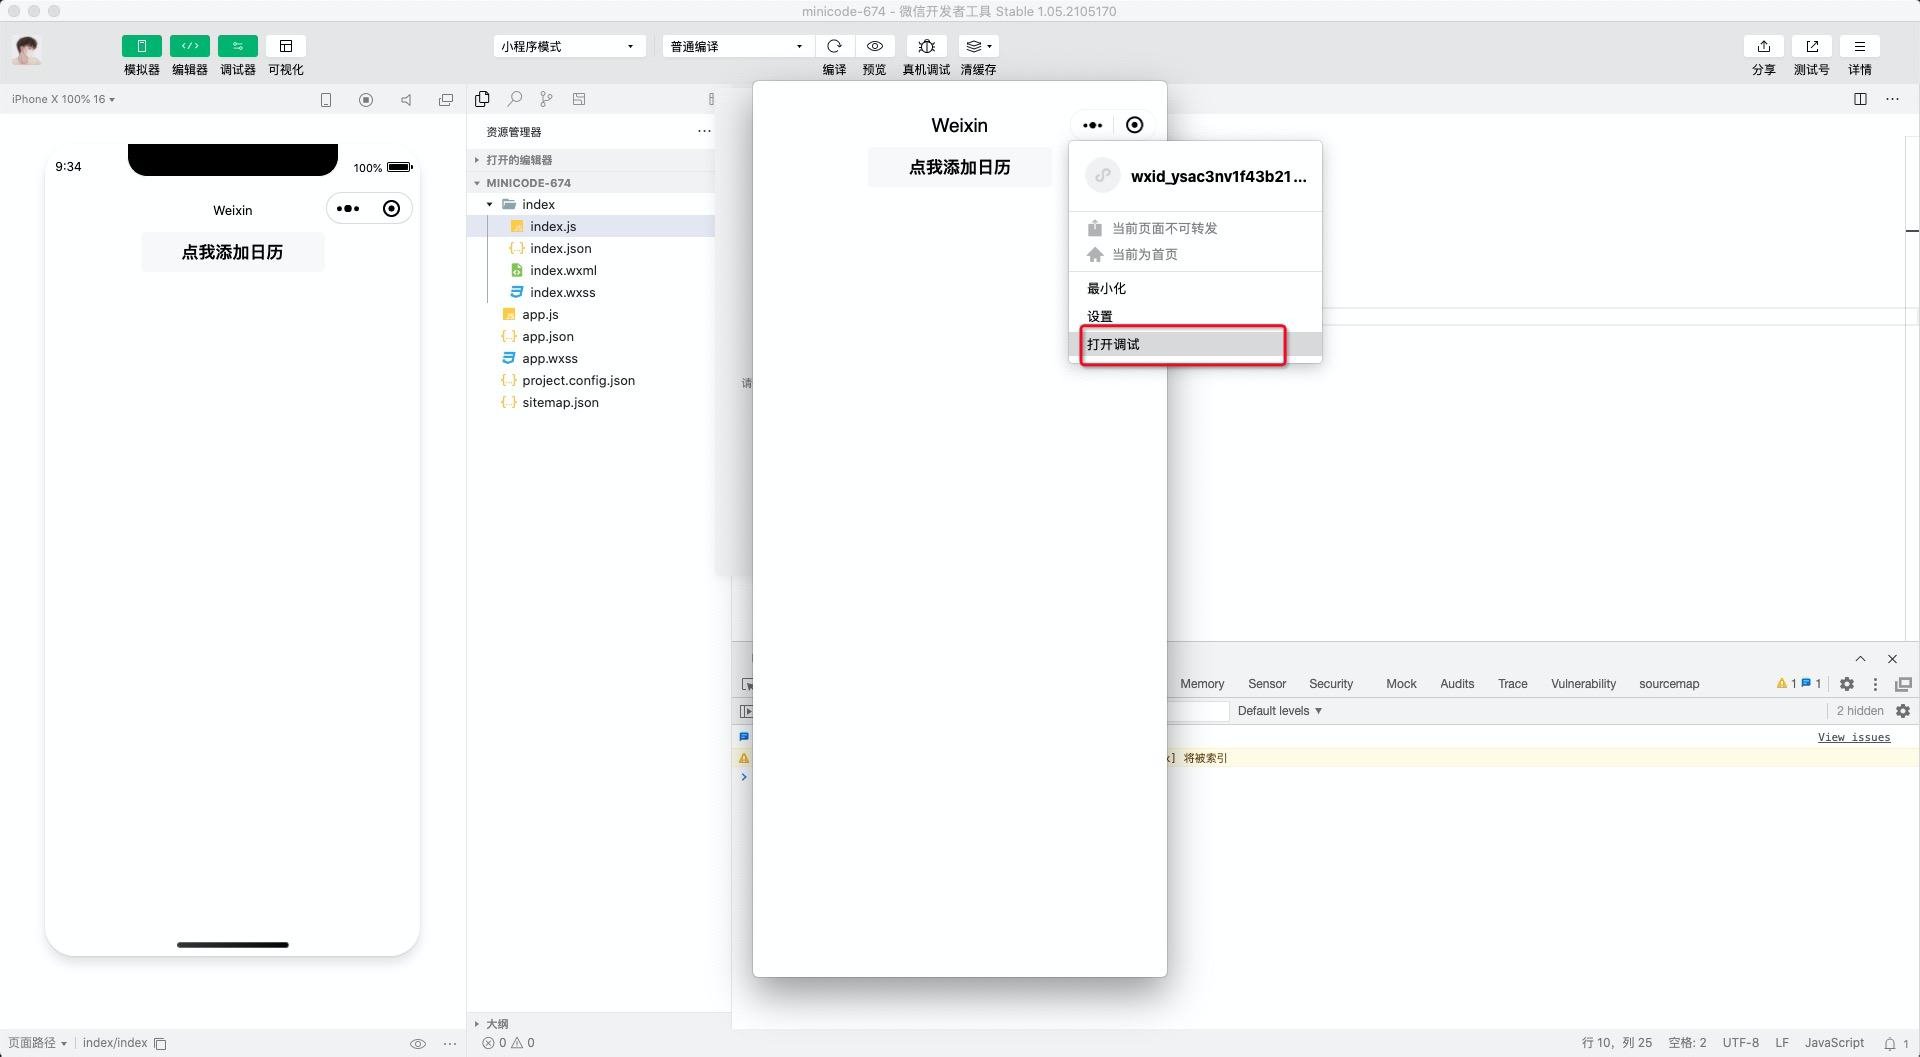Viewport: 1920px width, 1057px height.
Task: Open the extensions panel icon beside source control
Action: click(x=579, y=99)
